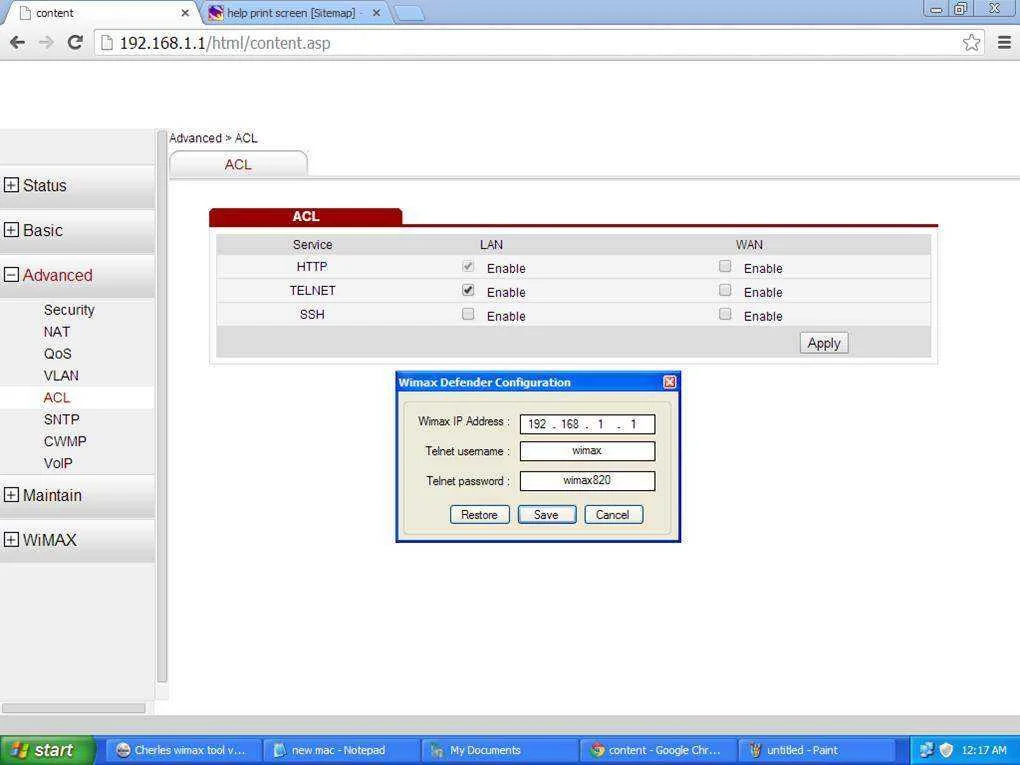Open the Security submenu item
Image resolution: width=1020 pixels, height=765 pixels.
coord(69,310)
